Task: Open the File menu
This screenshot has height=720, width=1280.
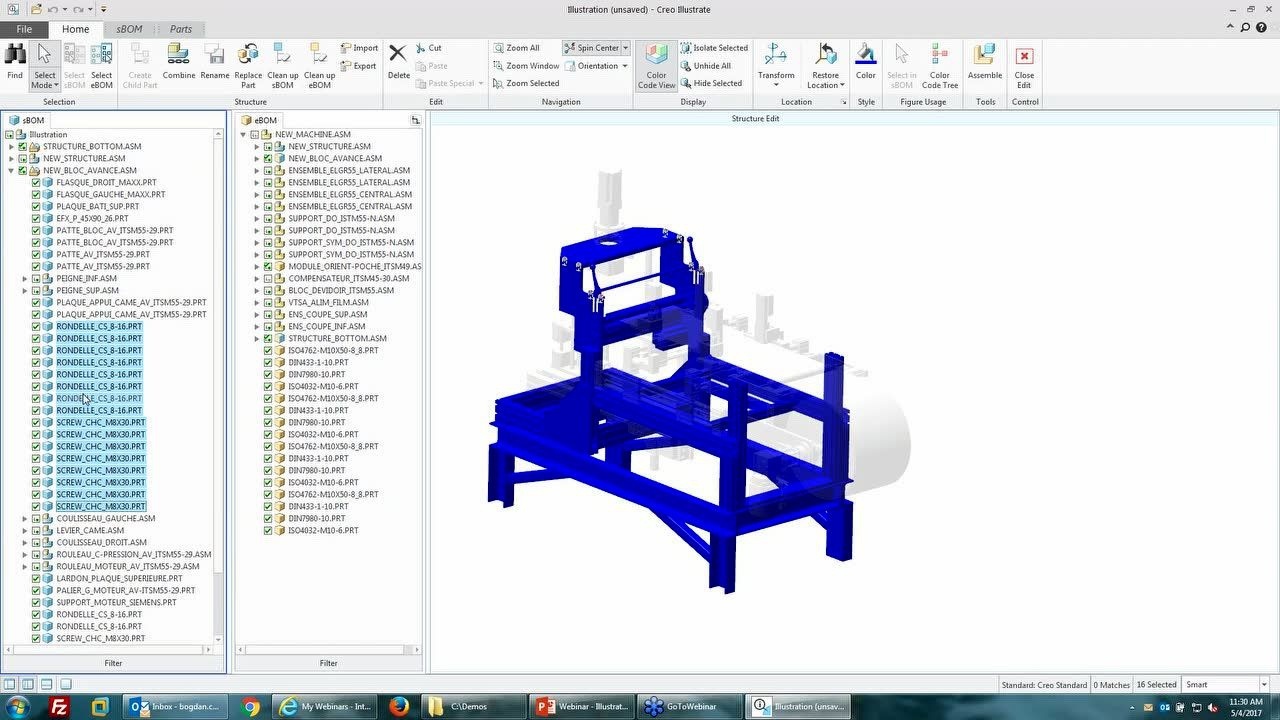Action: (x=24, y=29)
